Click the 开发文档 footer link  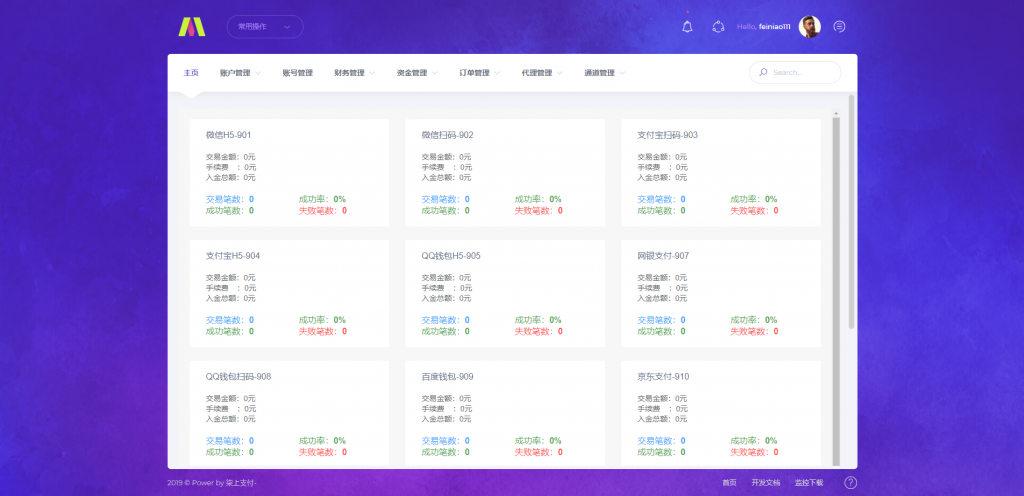[x=765, y=483]
